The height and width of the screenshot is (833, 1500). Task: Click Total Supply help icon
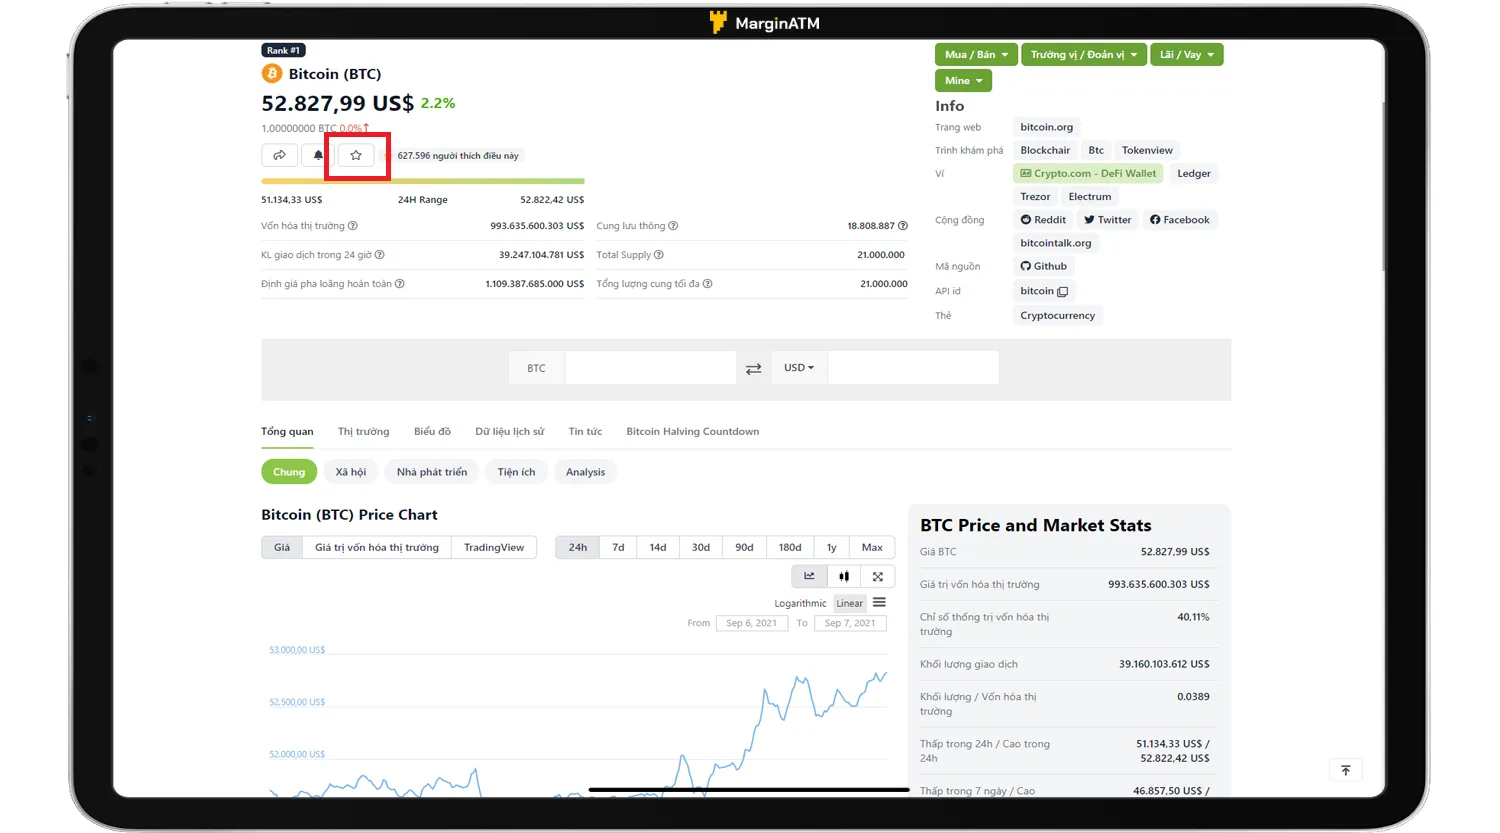[659, 255]
